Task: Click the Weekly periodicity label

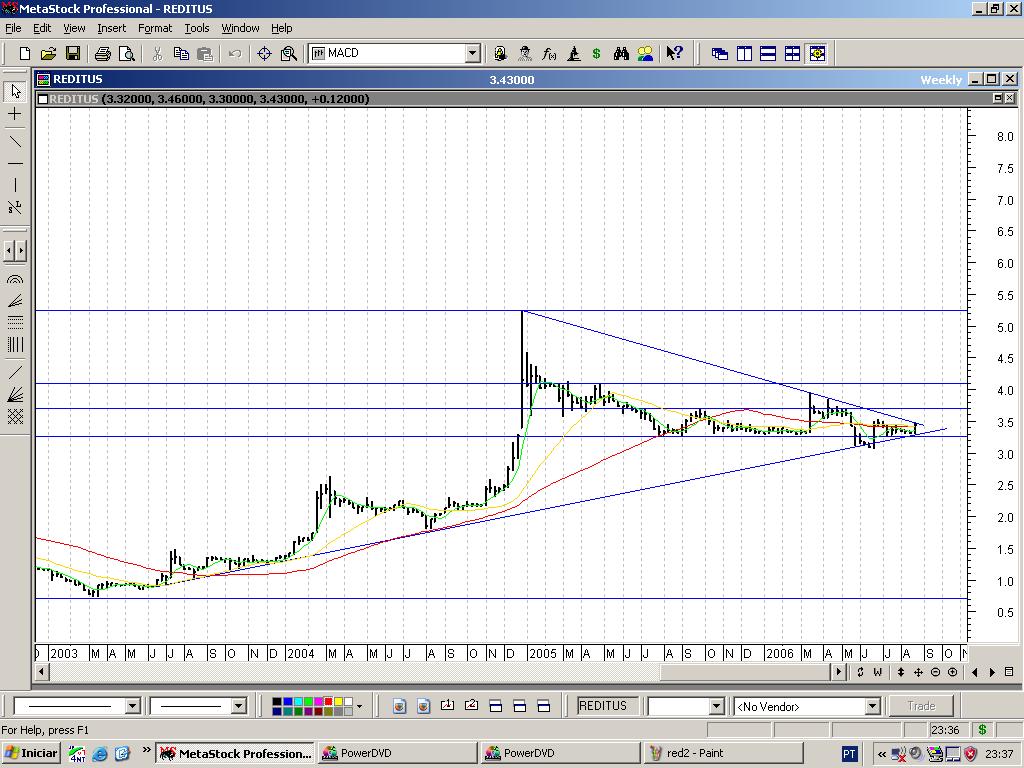Action: click(940, 80)
